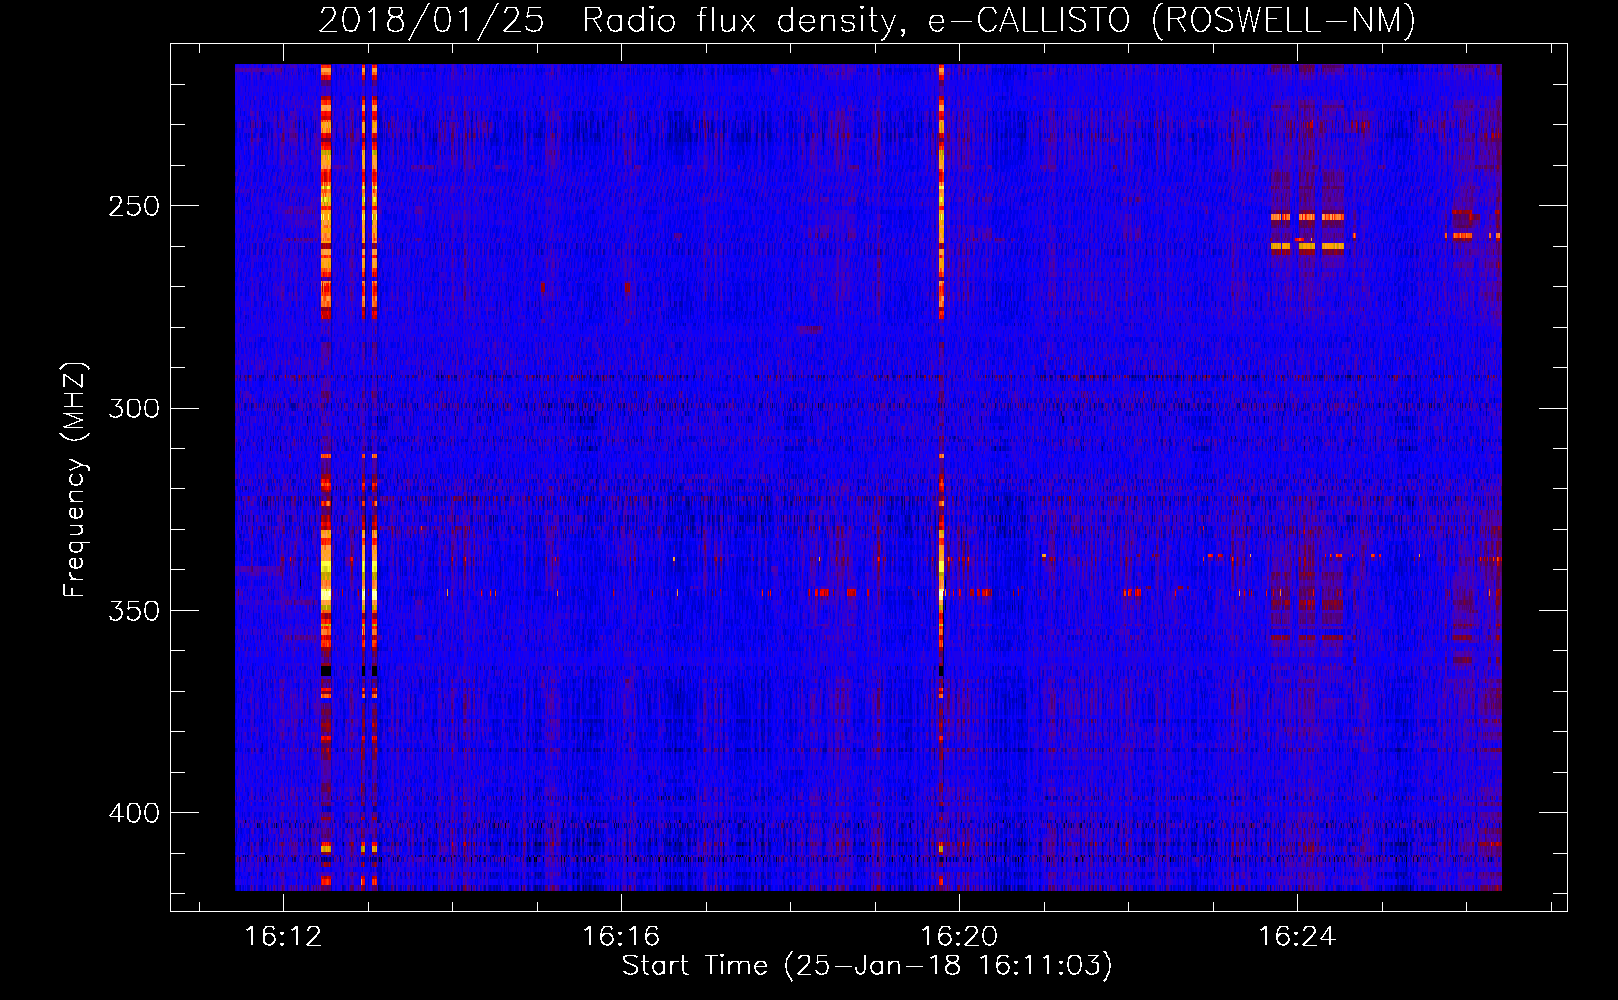Click the 16:16 time tick label
This screenshot has height=1000, width=1618.
[621, 936]
